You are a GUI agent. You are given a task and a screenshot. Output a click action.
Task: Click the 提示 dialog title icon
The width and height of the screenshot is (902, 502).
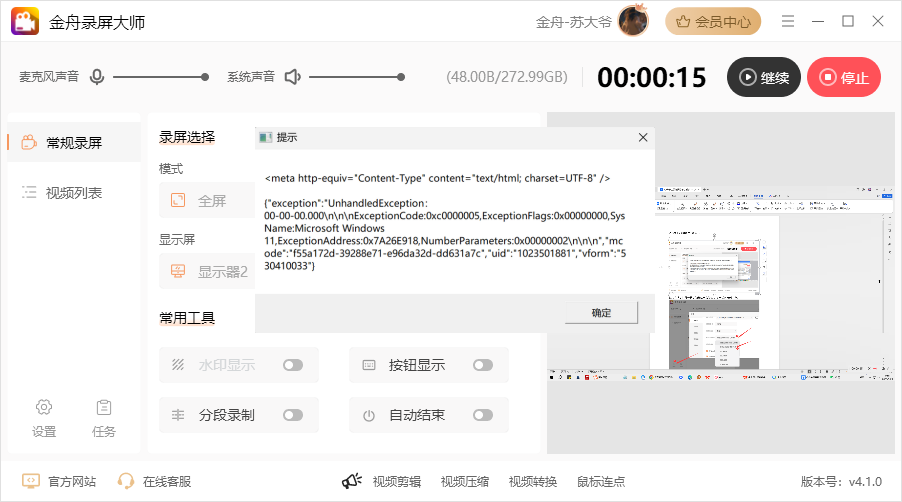click(x=265, y=137)
